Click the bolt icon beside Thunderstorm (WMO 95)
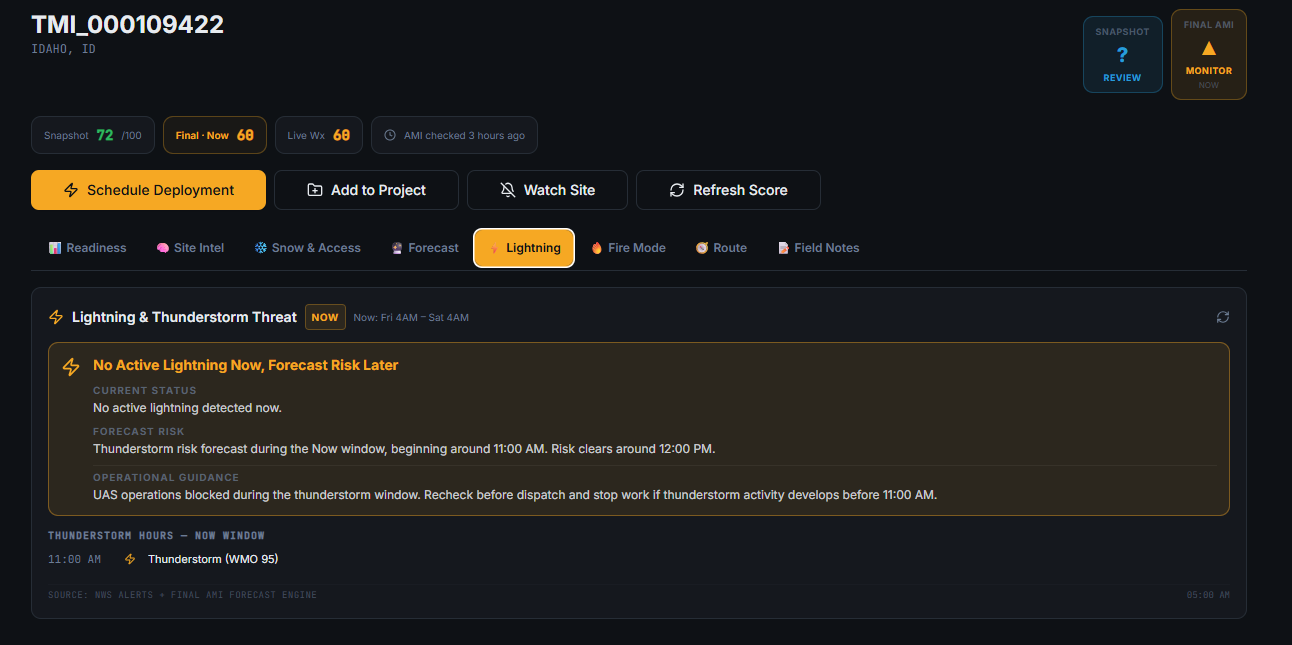The height and width of the screenshot is (645, 1292). point(130,559)
